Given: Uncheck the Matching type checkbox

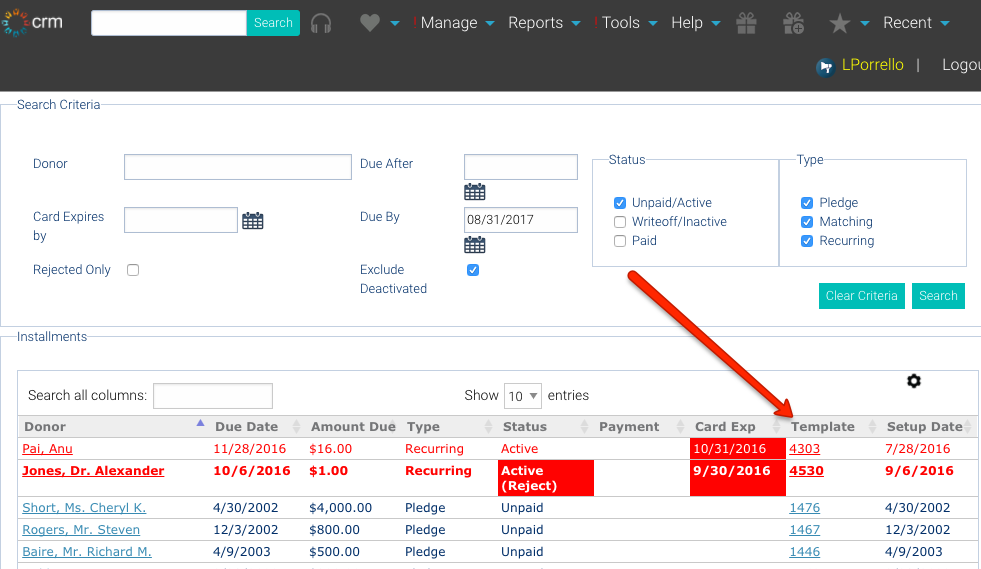Looking at the screenshot, I should tap(807, 222).
